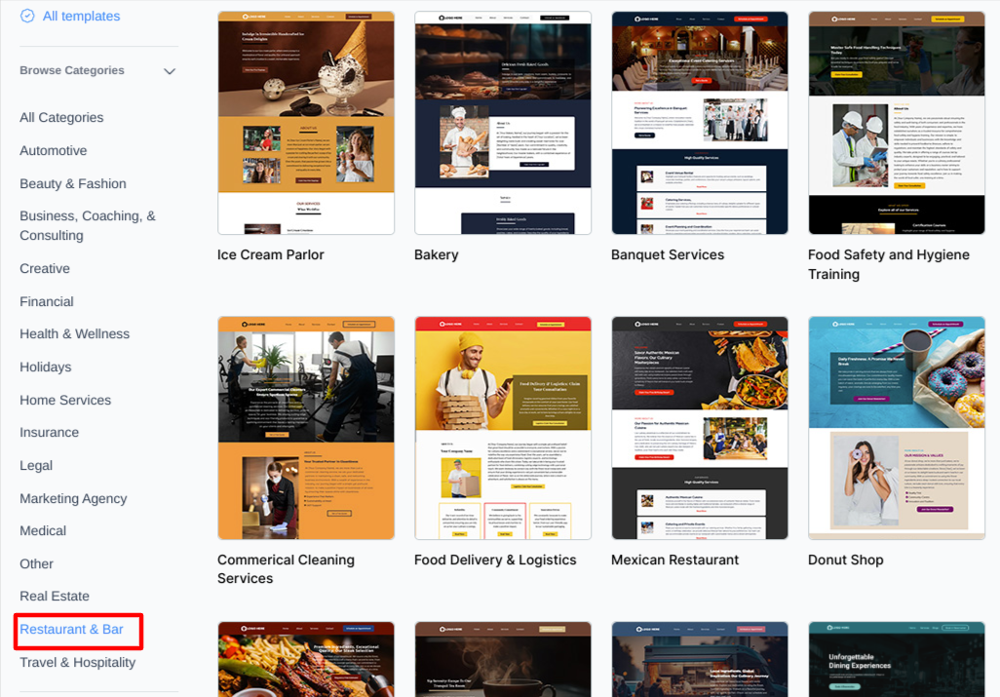The height and width of the screenshot is (697, 1000).
Task: Preview the Food Delivery & Logistics template
Action: (x=503, y=428)
